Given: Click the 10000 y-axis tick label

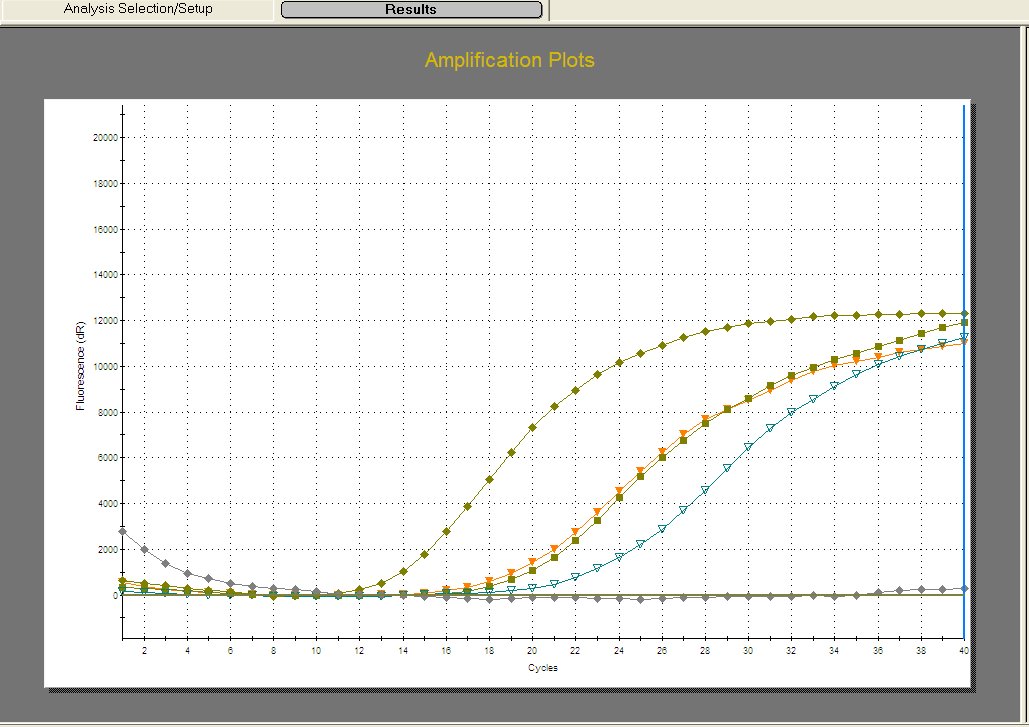Looking at the screenshot, I should point(103,367).
